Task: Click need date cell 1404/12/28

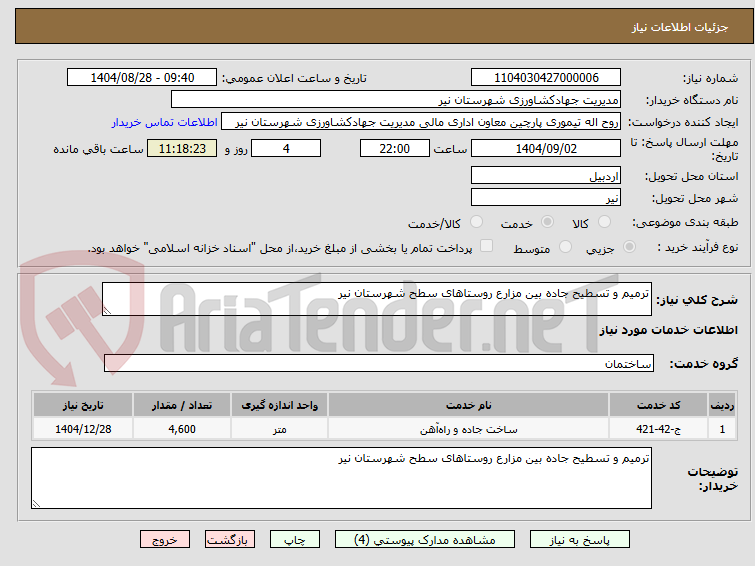Action: tap(83, 429)
